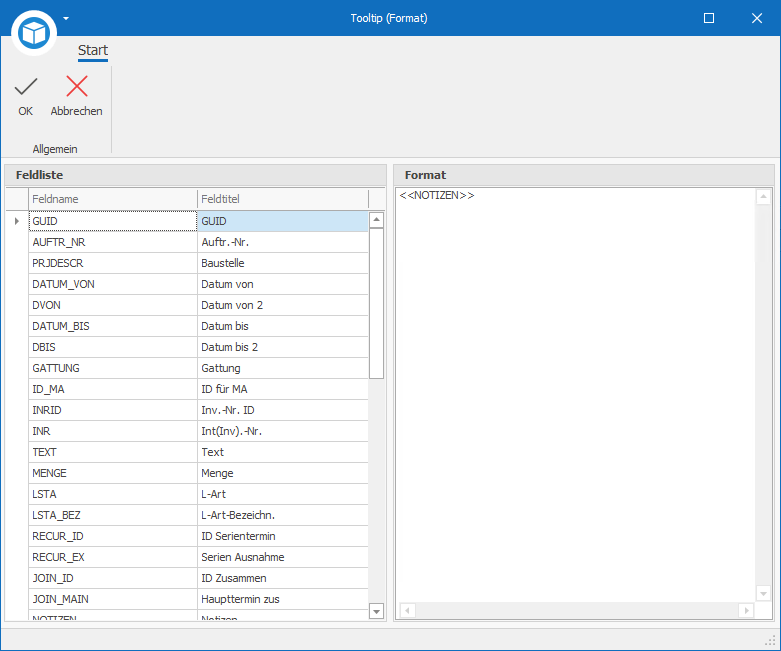Click Format editor scroll left arrow
The height and width of the screenshot is (651, 781).
tap(407, 610)
